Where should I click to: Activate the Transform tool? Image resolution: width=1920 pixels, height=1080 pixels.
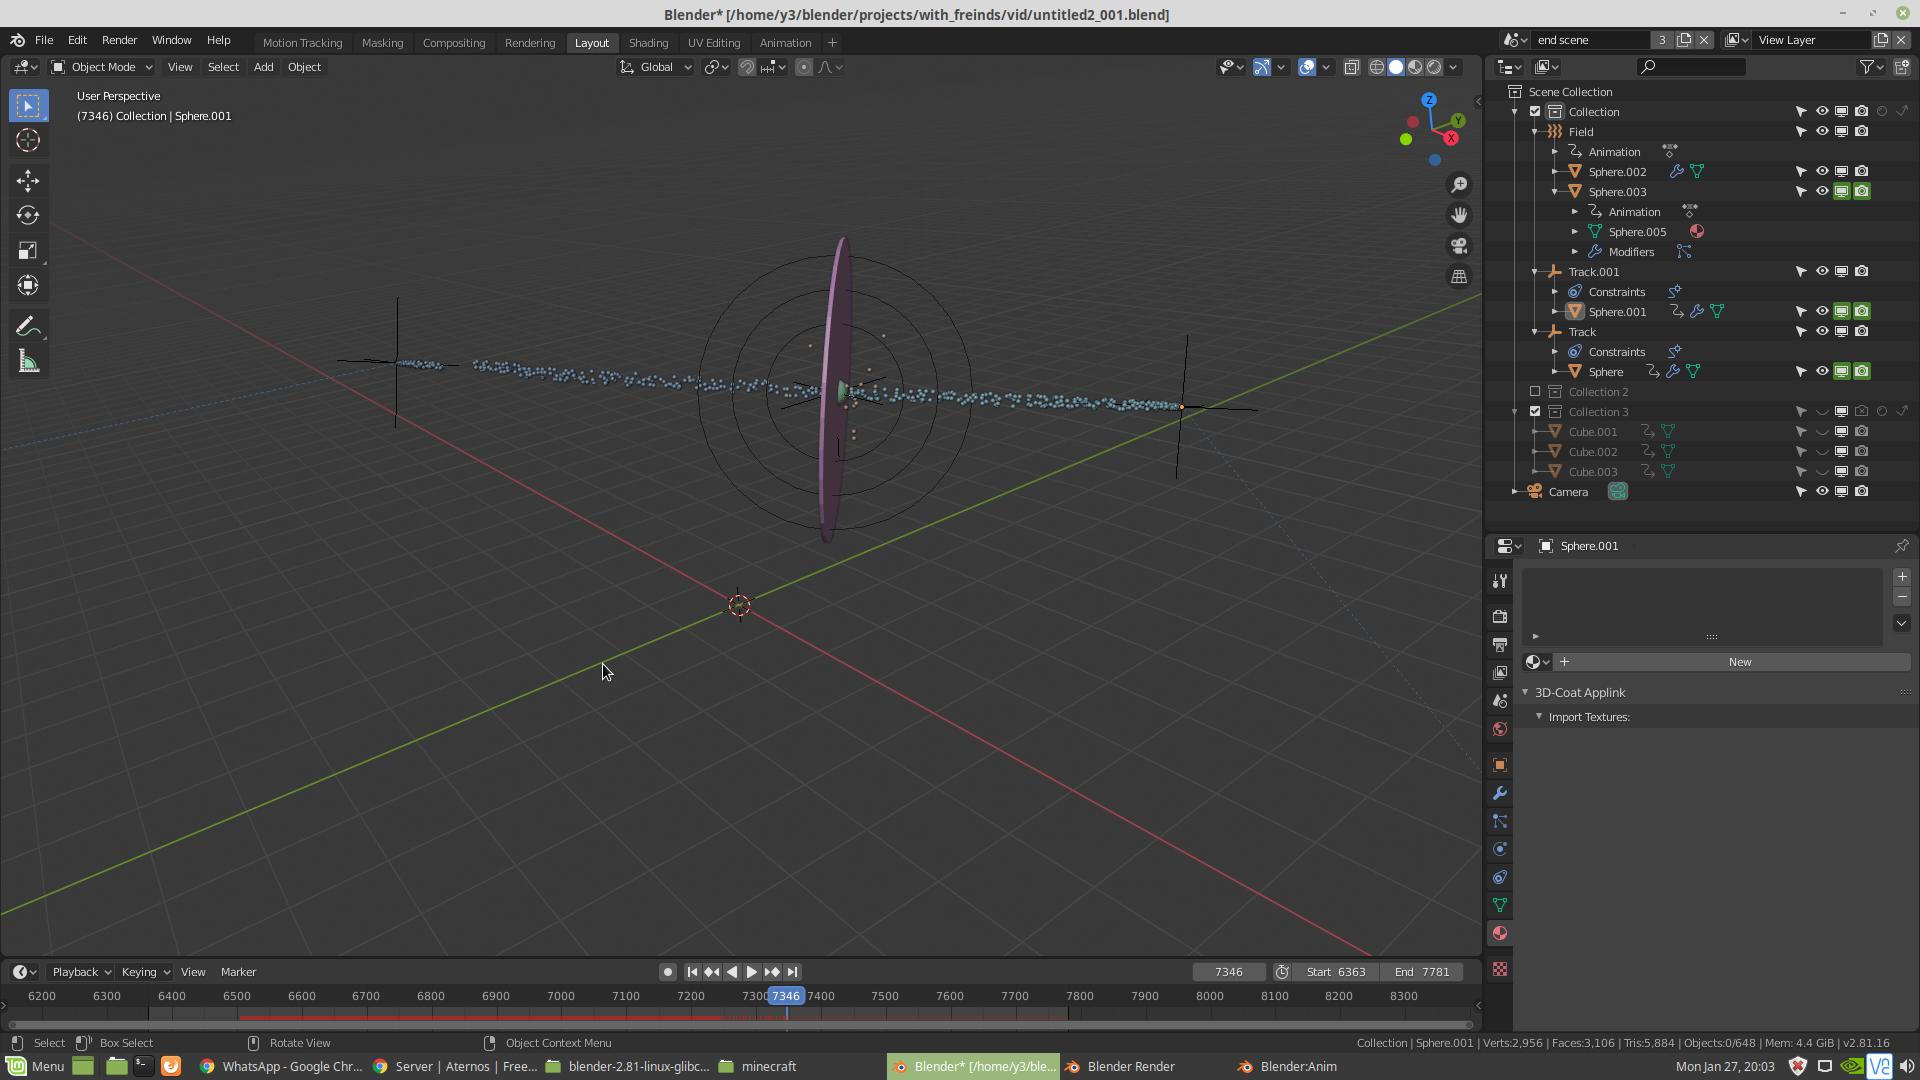[28, 285]
